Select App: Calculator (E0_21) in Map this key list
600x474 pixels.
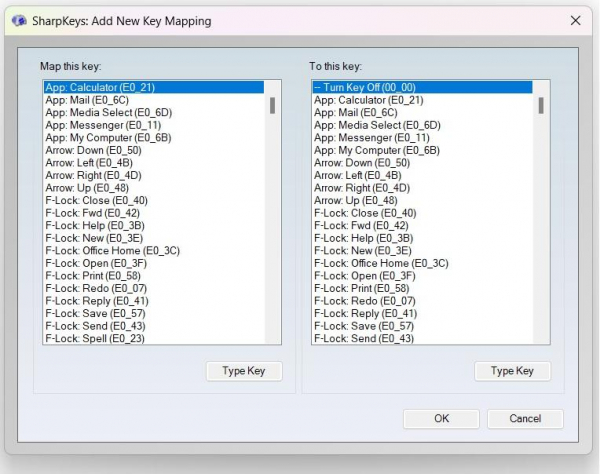154,87
